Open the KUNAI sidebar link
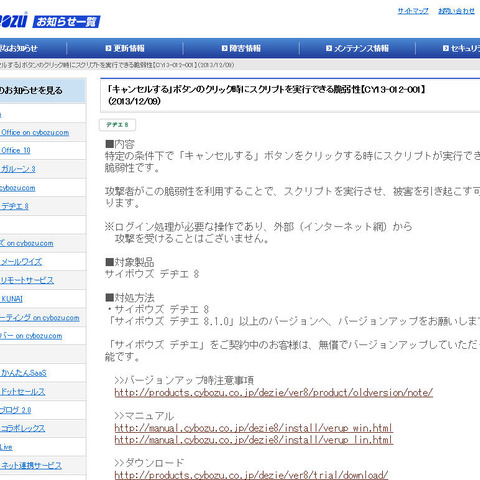Screen dimensions: 480x480 (12, 299)
